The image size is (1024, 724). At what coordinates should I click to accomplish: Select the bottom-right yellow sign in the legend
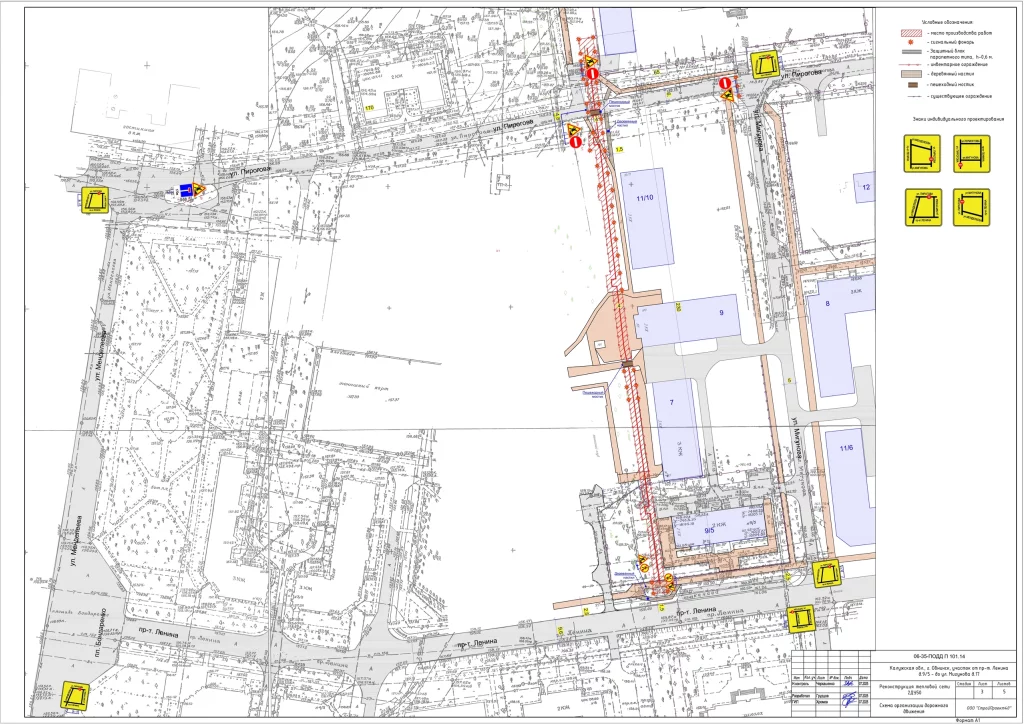point(971,206)
